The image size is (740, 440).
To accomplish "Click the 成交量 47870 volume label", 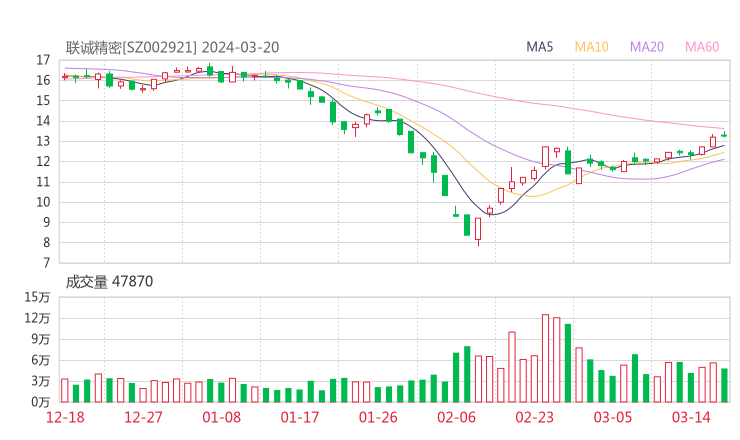I will 109,282.
